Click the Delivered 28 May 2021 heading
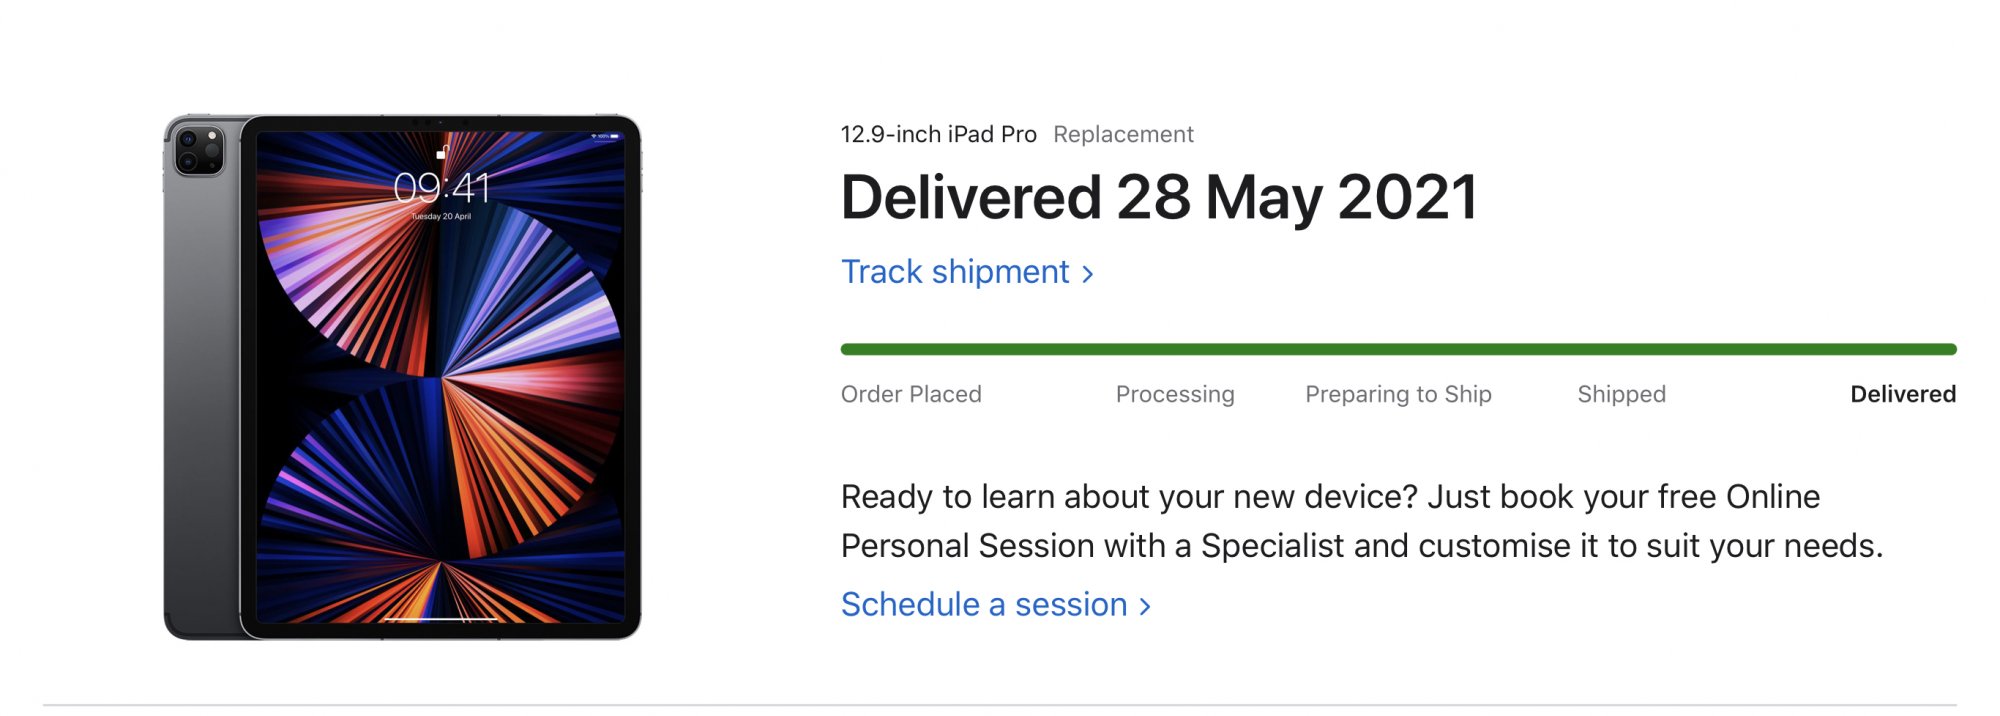This screenshot has width=2000, height=716. pos(1158,197)
